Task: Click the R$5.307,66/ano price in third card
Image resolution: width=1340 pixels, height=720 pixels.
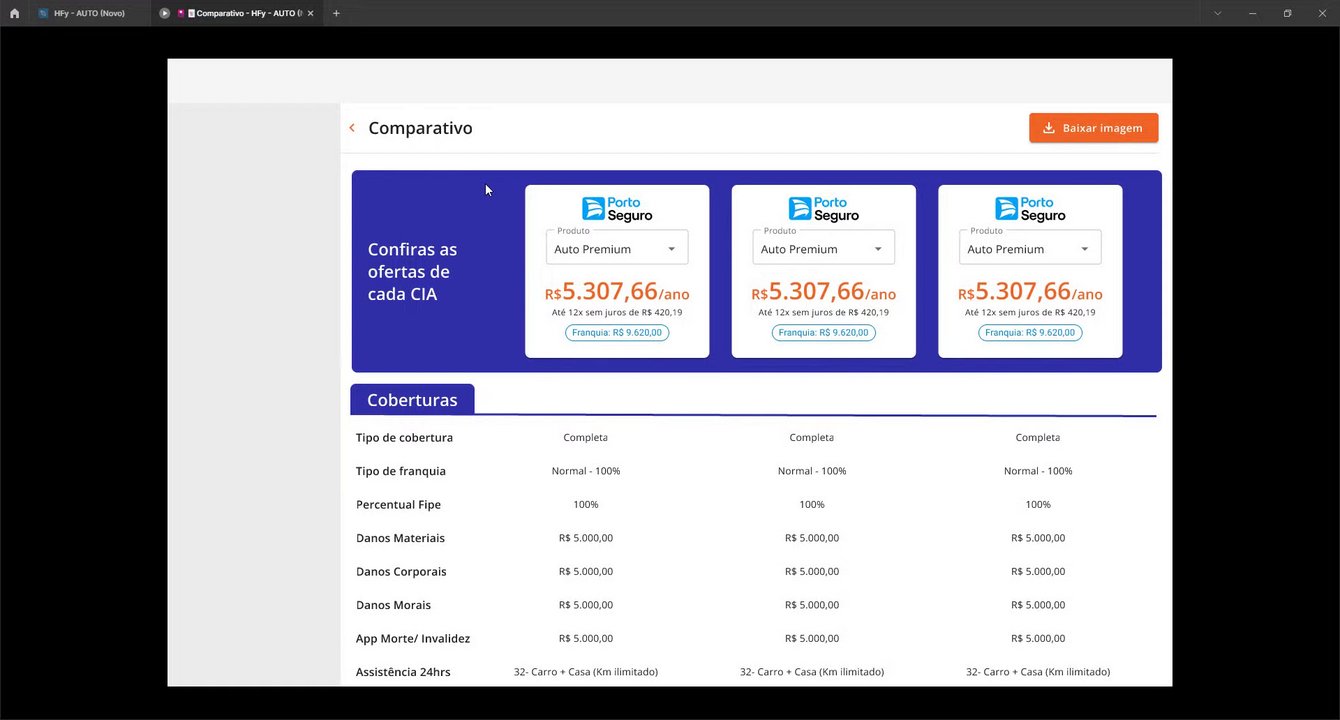Action: tap(1030, 292)
